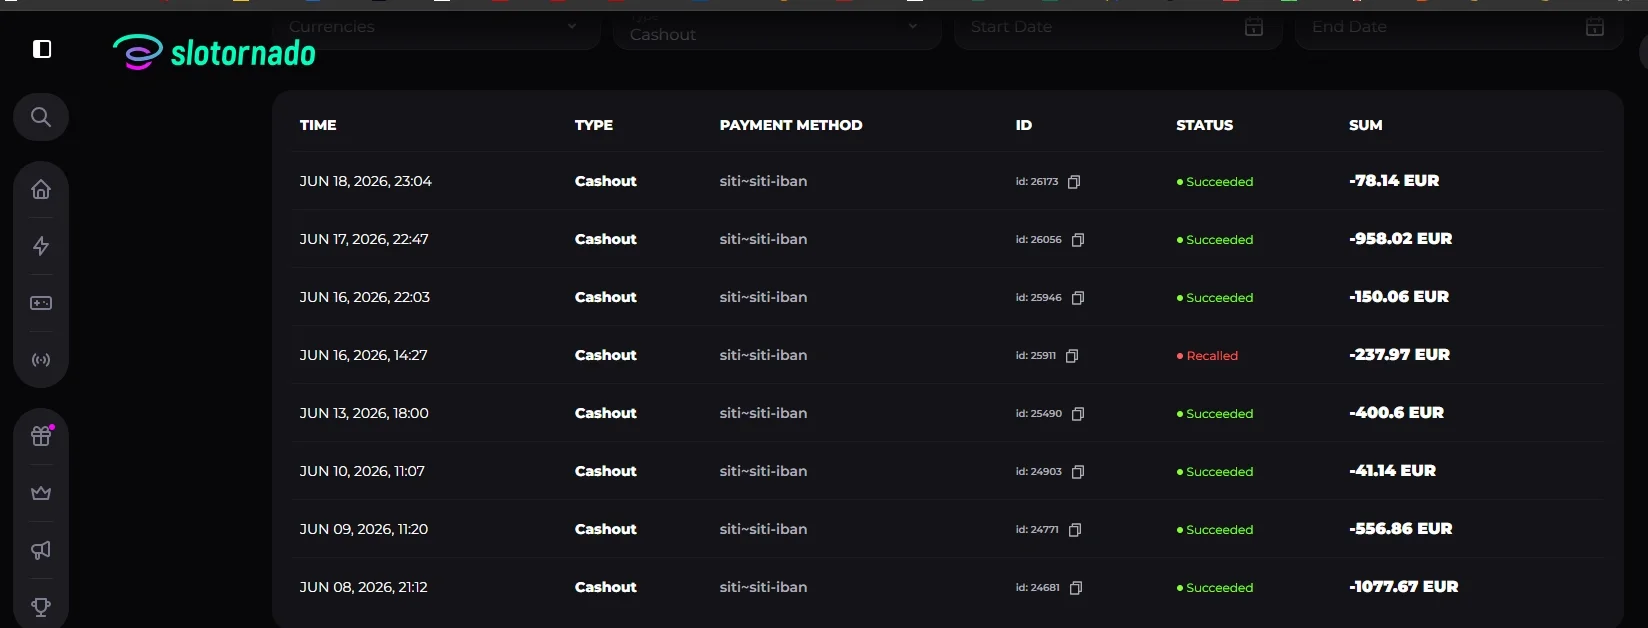1648x628 pixels.
Task: Open the lightning bolt sidebar icon
Action: pyautogui.click(x=41, y=246)
